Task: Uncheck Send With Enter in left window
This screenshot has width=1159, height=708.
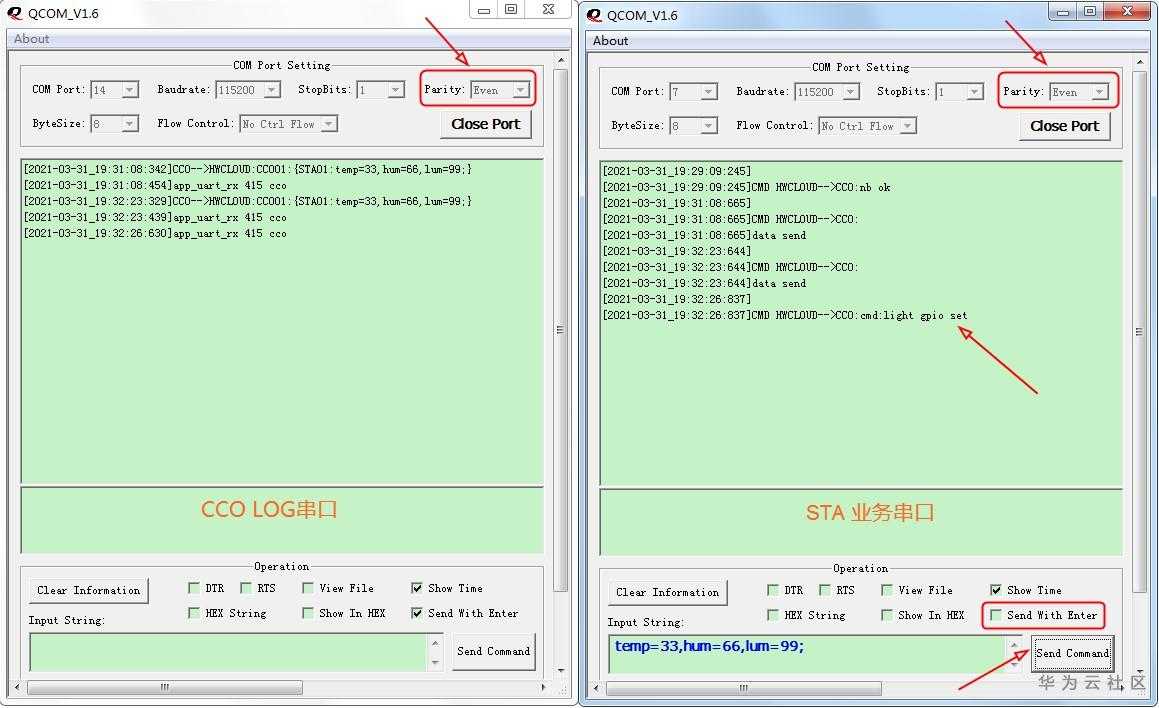Action: (417, 613)
